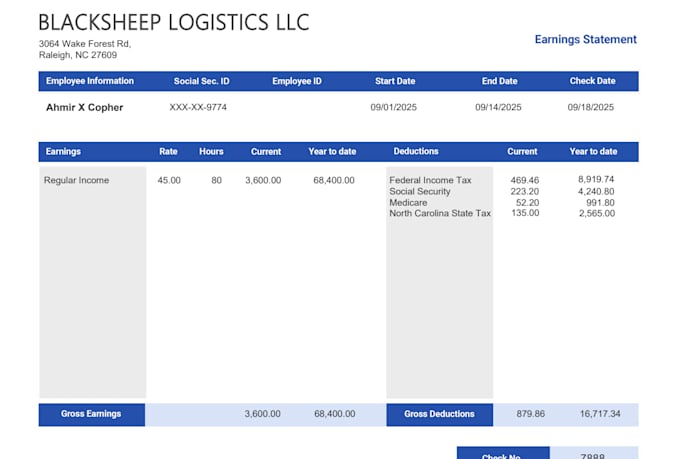Click the Regular Income earnings row label
Image resolution: width=680 pixels, height=459 pixels.
click(x=77, y=180)
